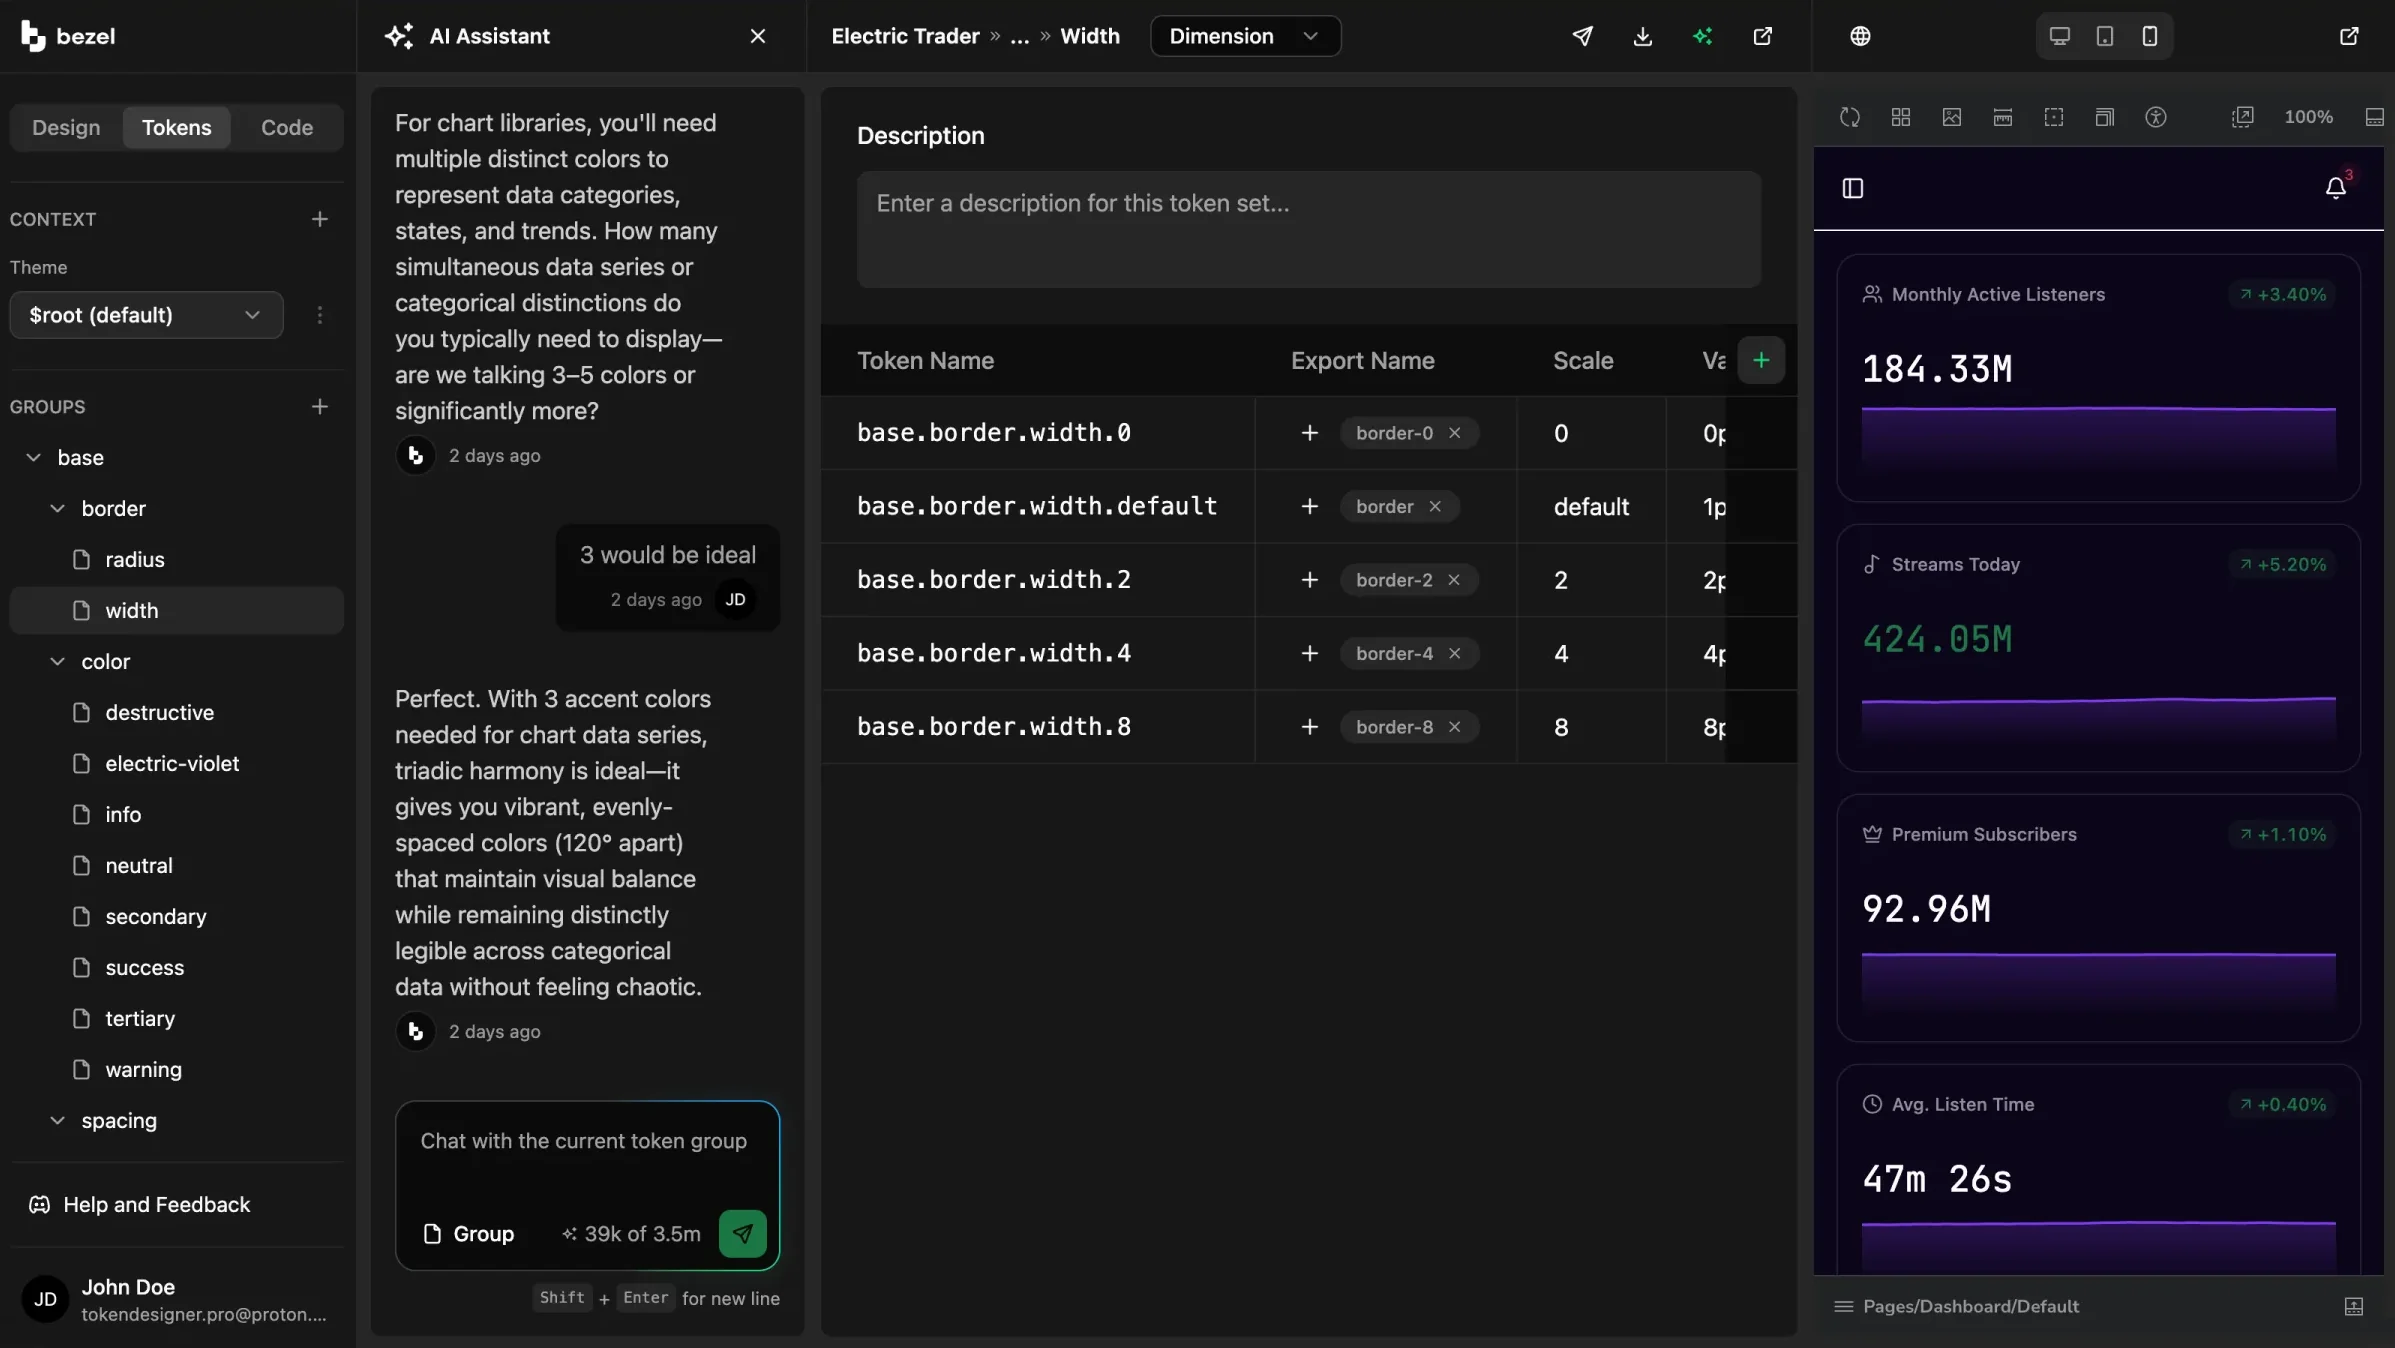Click the image icon in preview toolbar

(1952, 117)
